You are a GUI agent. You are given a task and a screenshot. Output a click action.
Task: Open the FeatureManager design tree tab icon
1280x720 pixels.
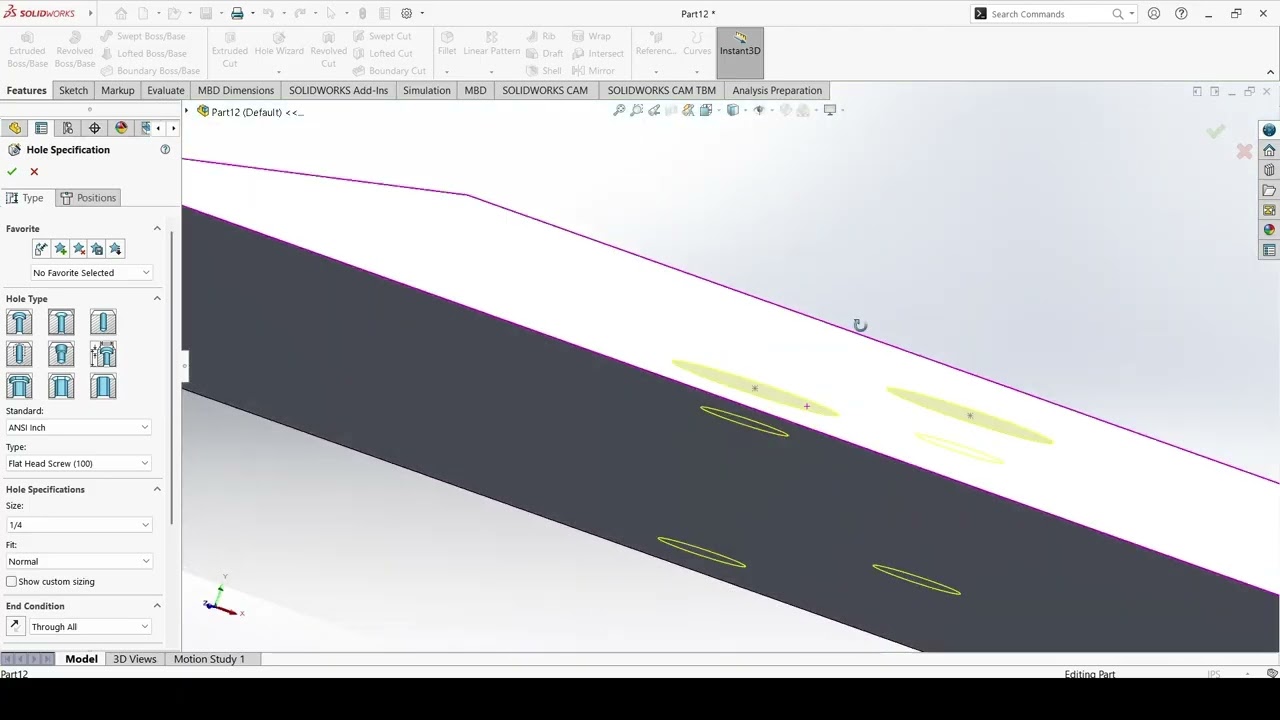[x=15, y=128]
